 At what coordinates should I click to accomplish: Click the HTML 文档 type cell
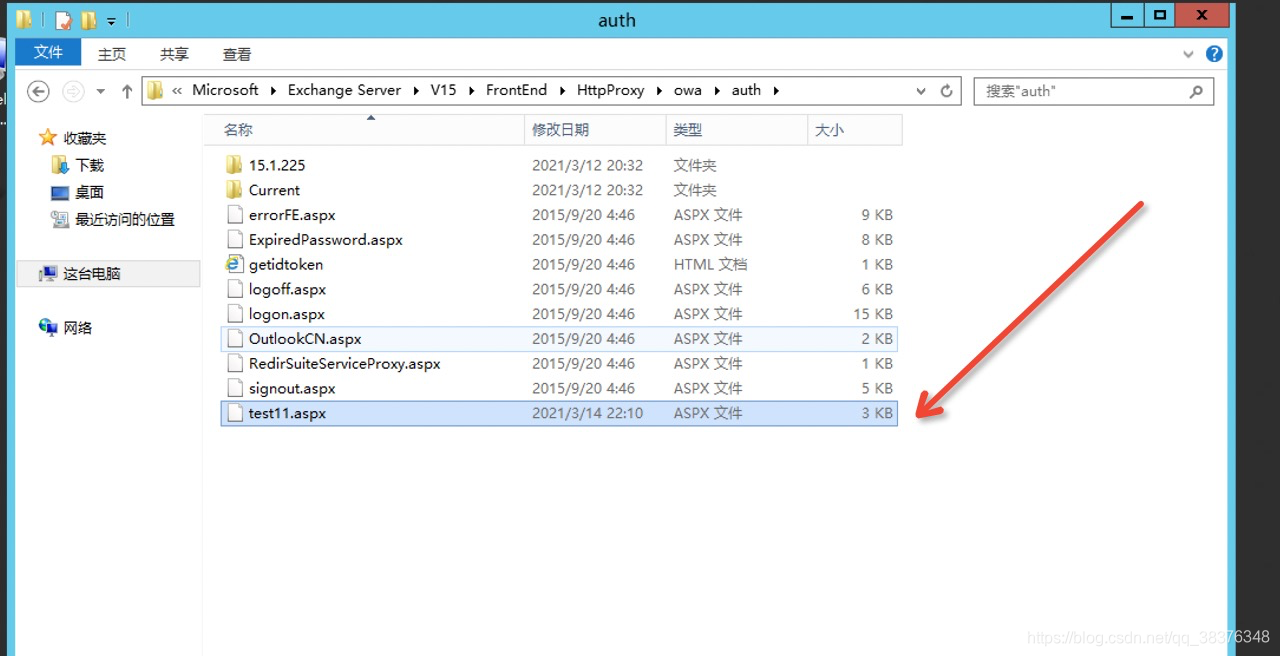pyautogui.click(x=710, y=264)
